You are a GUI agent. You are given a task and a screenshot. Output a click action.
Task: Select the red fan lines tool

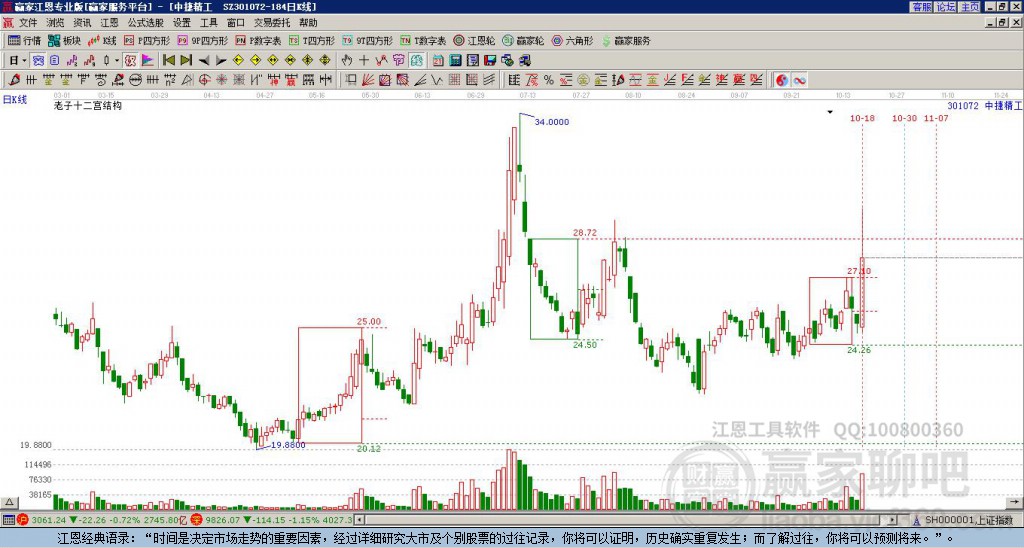point(368,80)
